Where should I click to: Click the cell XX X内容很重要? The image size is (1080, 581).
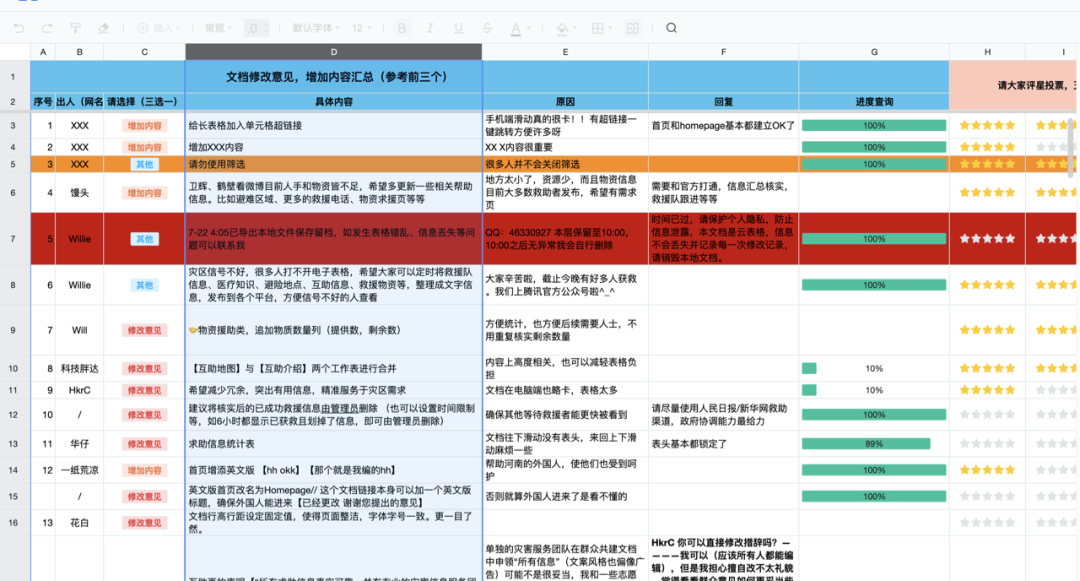click(x=565, y=147)
